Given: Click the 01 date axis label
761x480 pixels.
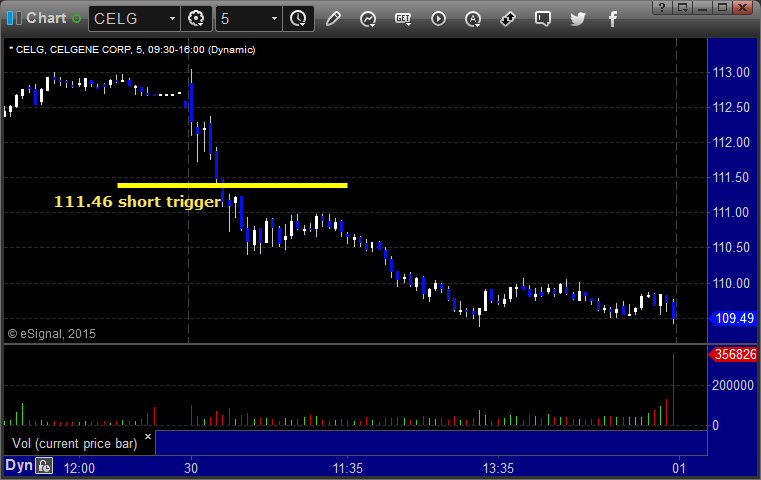Looking at the screenshot, I should tap(679, 468).
